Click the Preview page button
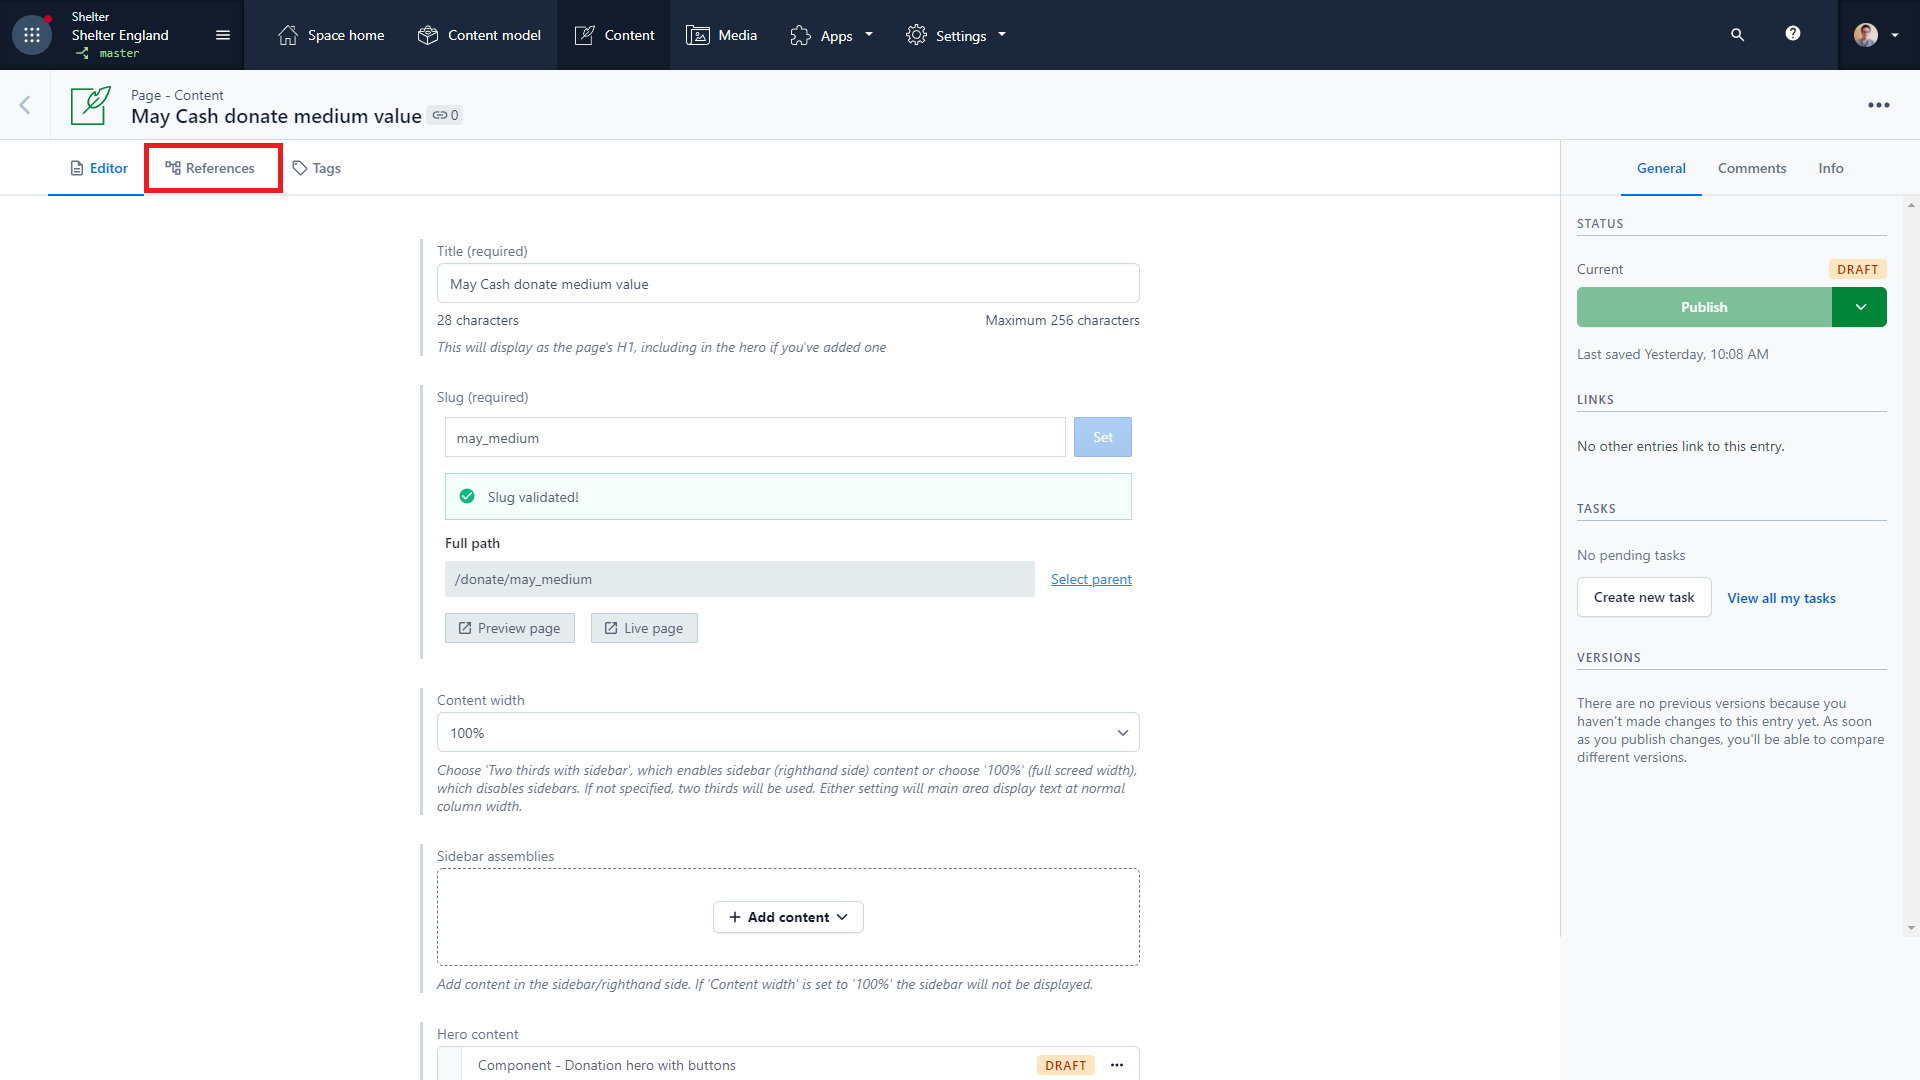The width and height of the screenshot is (1920, 1080). [509, 627]
